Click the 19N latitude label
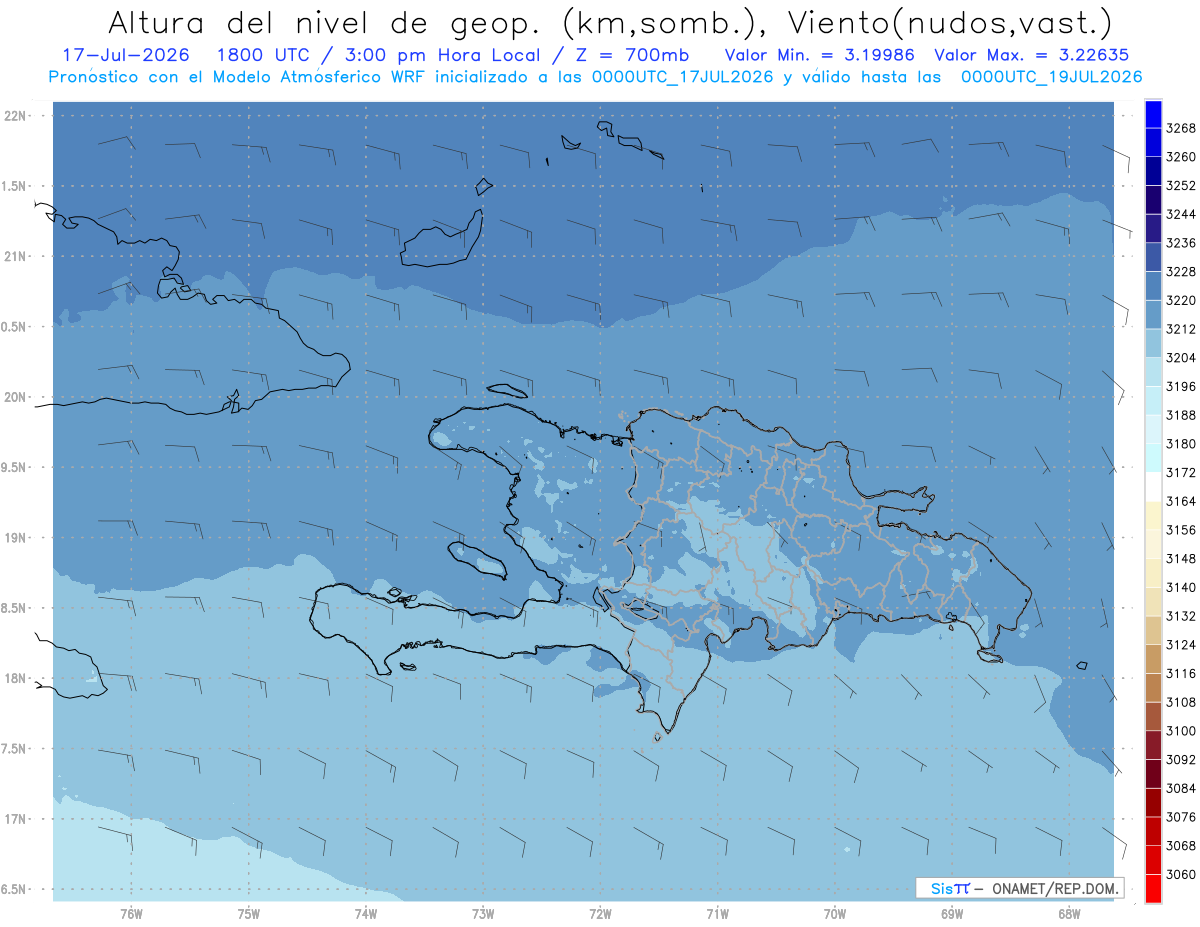Viewport: 1200px width, 927px height. coord(16,537)
